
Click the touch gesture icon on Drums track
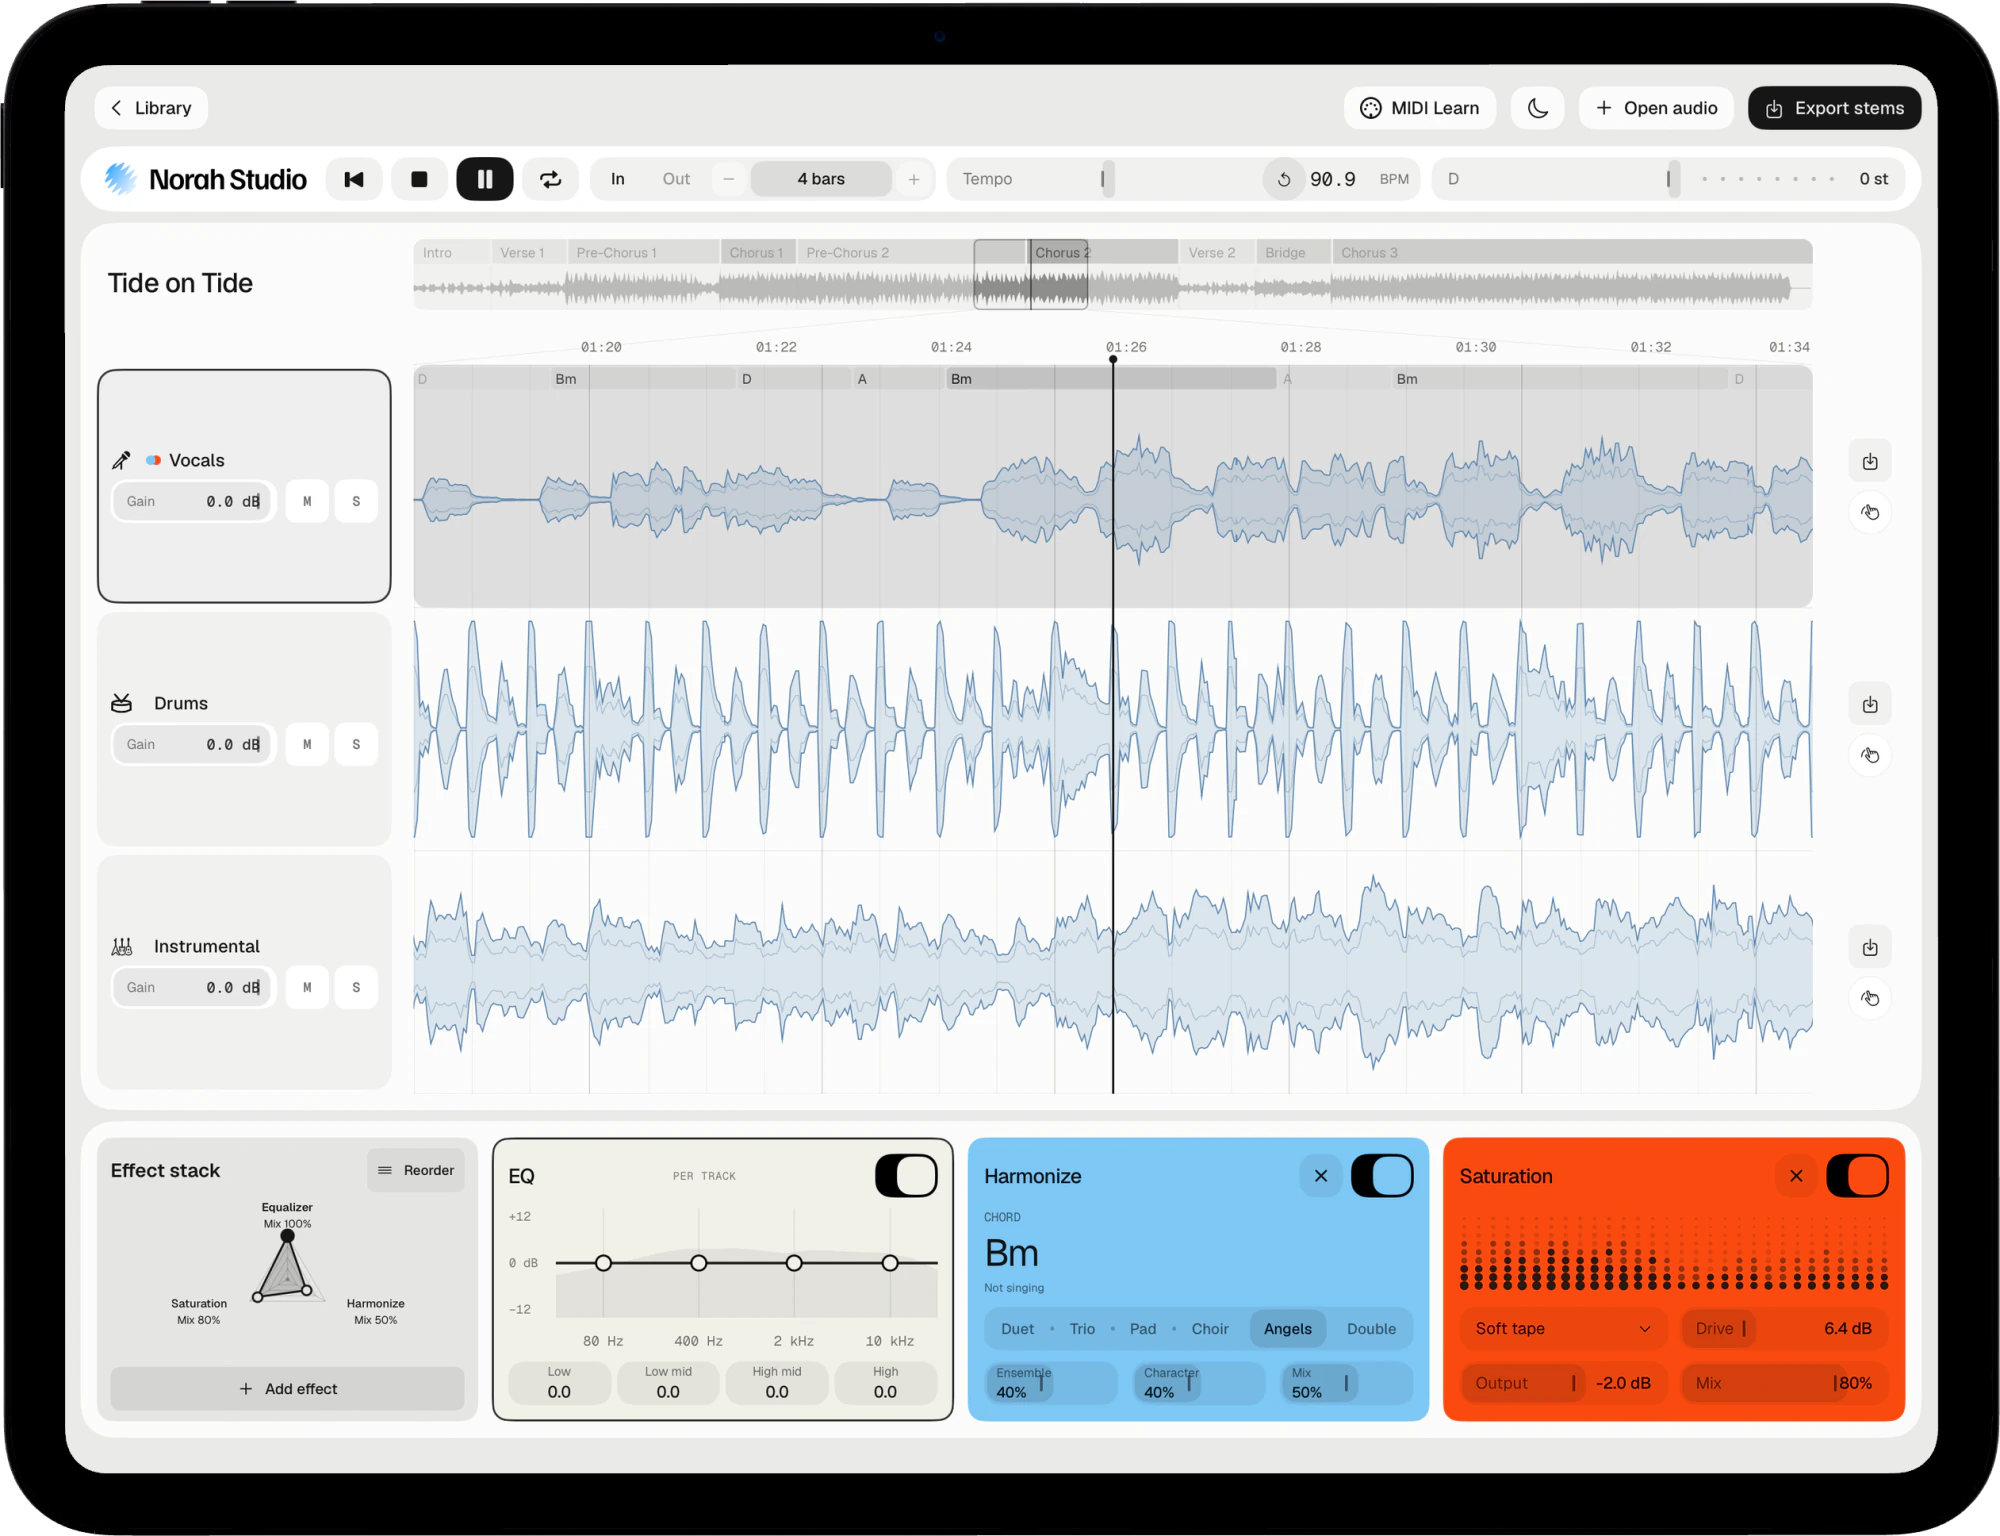[x=1870, y=756]
